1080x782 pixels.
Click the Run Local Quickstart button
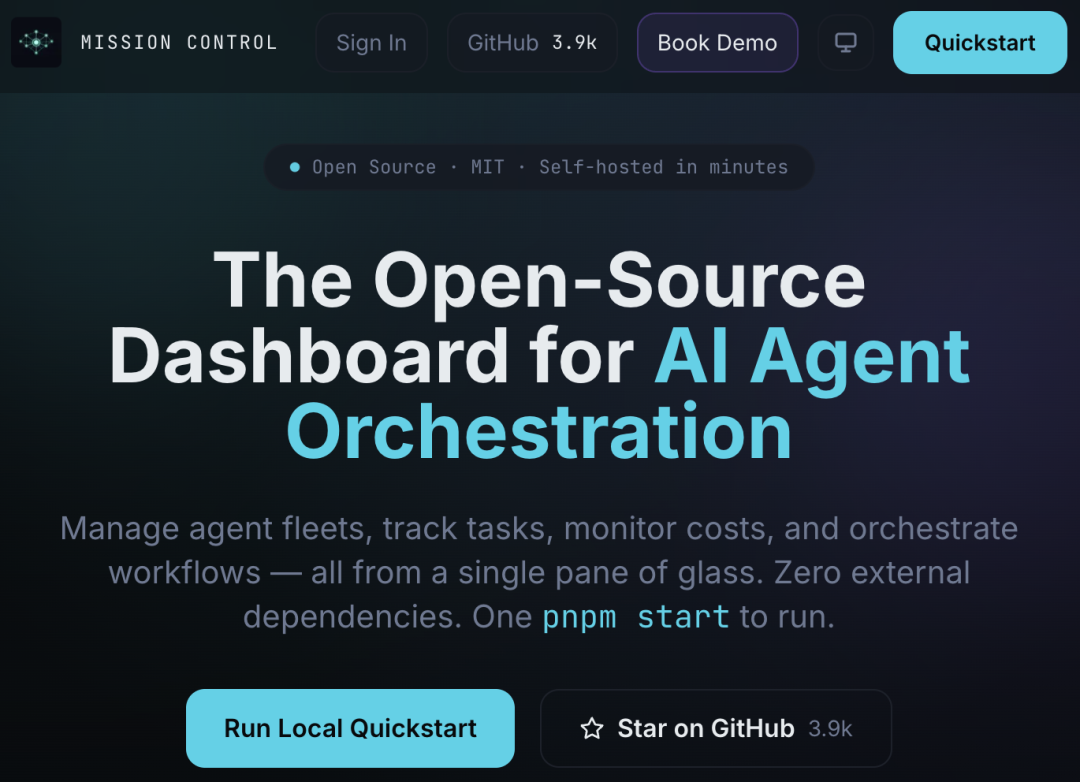(350, 728)
